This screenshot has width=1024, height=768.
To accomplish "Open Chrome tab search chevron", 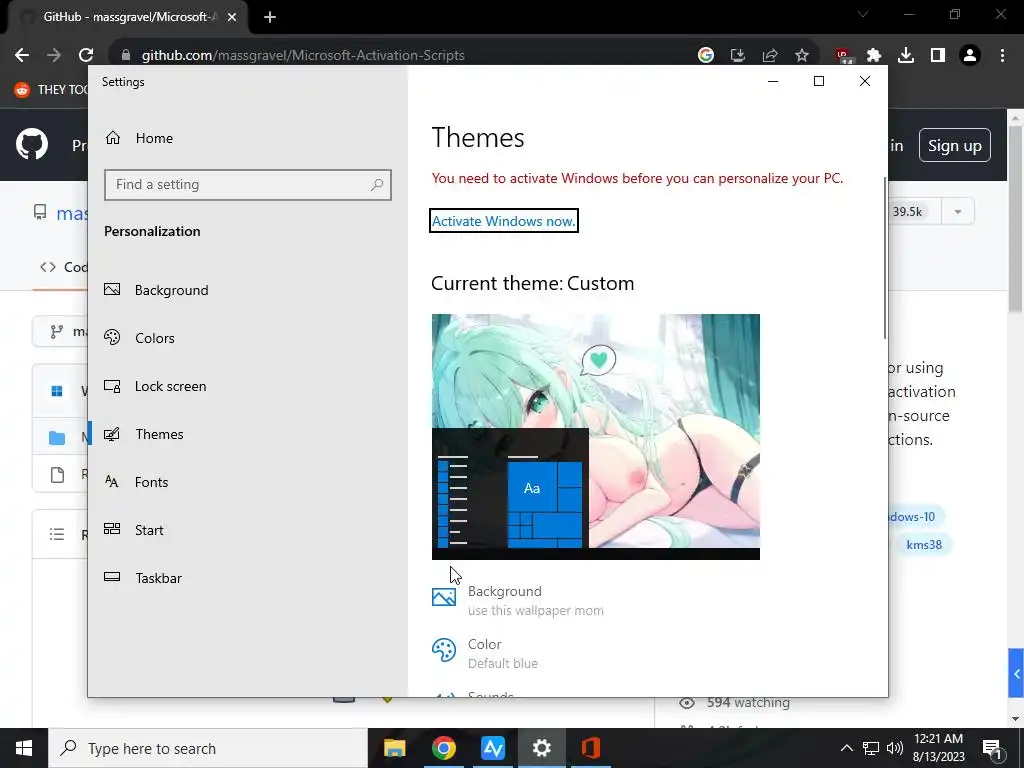I will coord(863,14).
